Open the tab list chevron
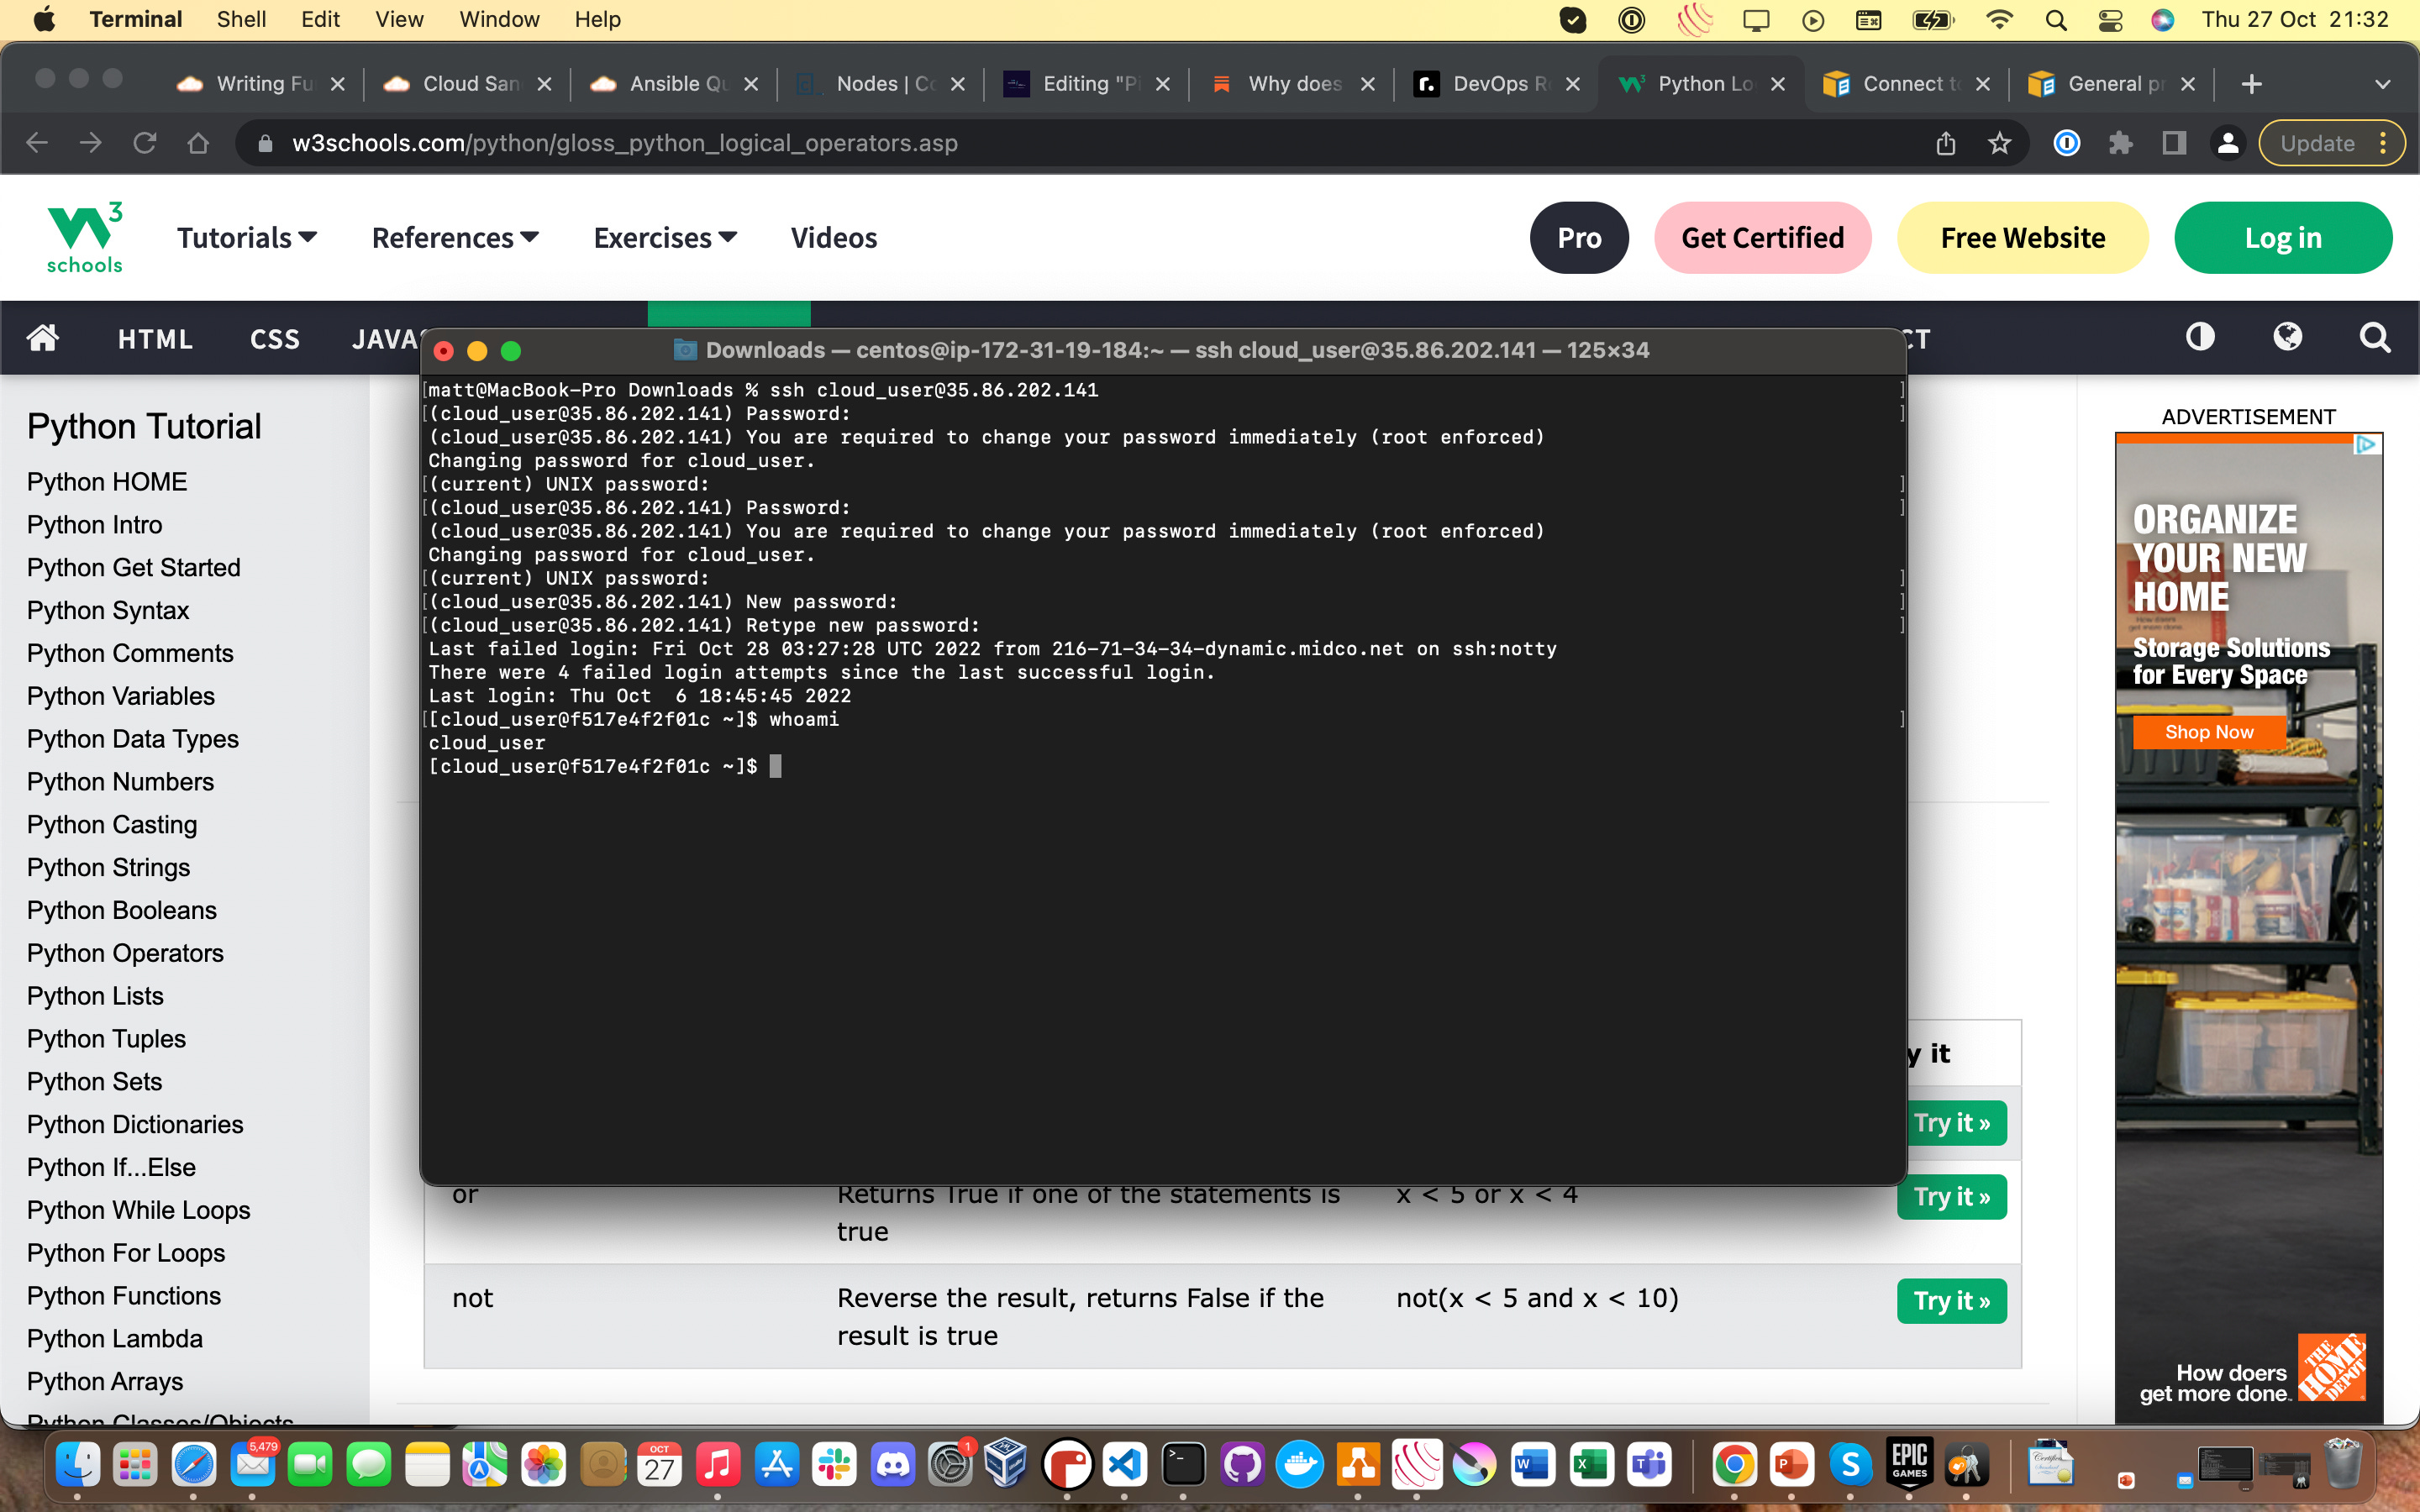Screen dimensions: 2420x1512 coord(2382,84)
